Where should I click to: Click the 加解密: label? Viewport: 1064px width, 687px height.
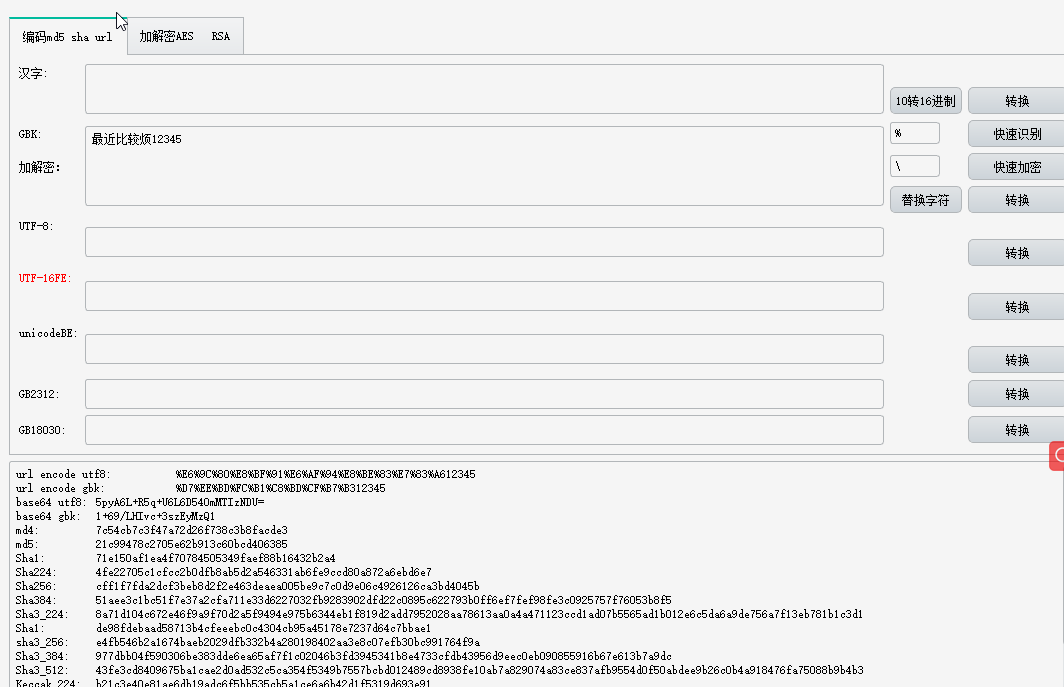[x=39, y=167]
